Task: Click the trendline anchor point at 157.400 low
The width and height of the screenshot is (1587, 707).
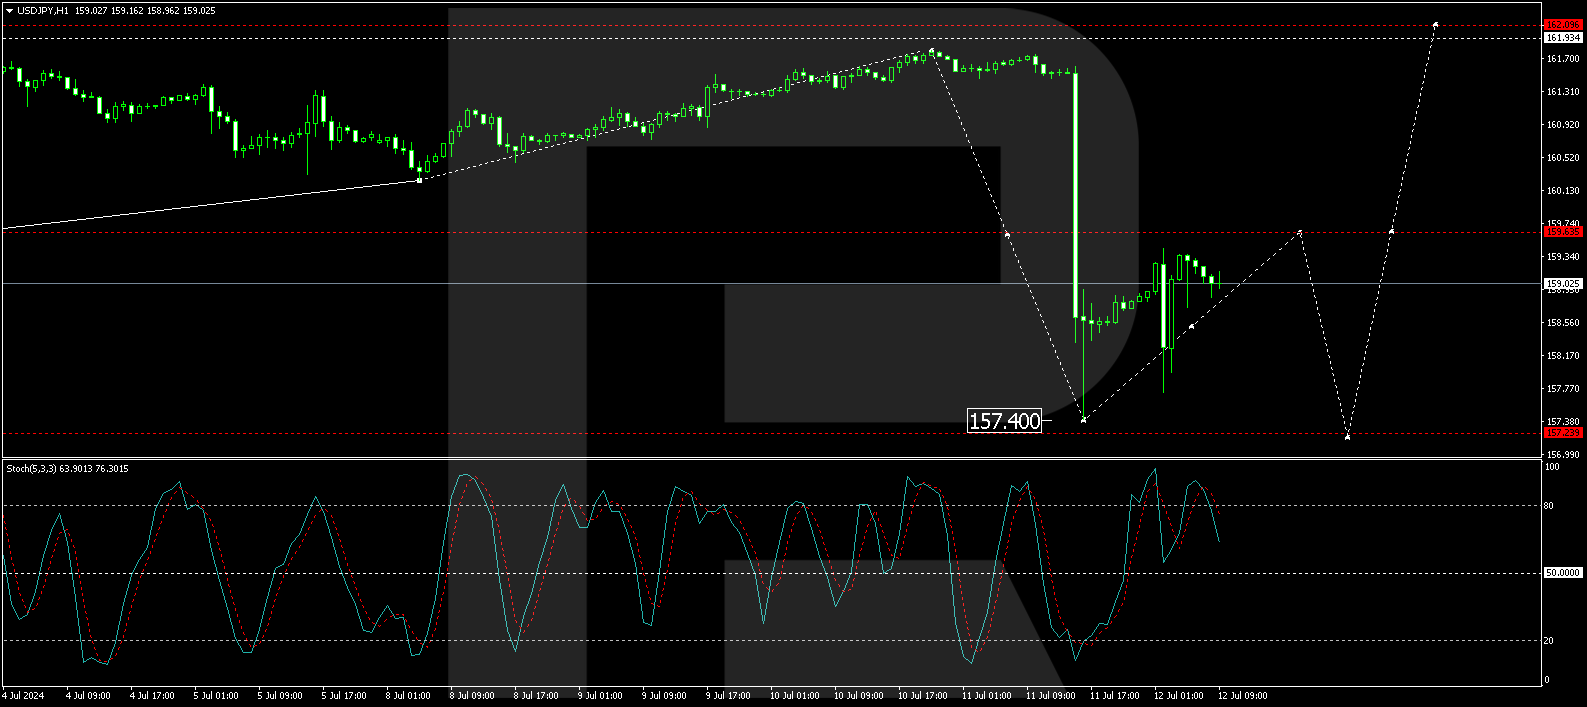Action: 1083,419
